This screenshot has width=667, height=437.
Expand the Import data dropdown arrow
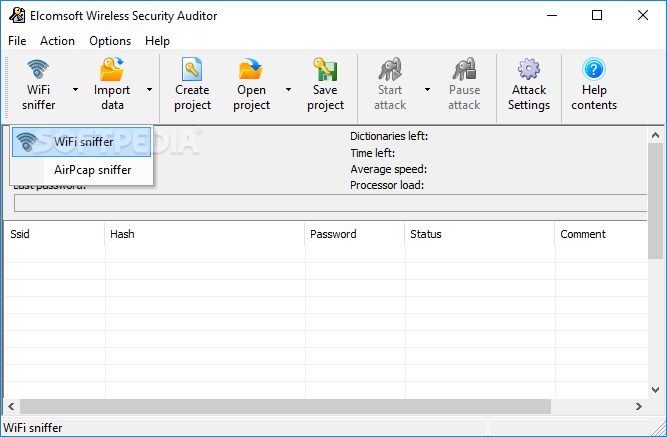149,89
